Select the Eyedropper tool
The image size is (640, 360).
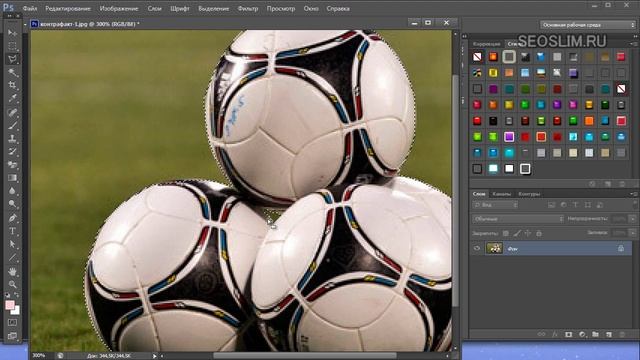(12, 98)
